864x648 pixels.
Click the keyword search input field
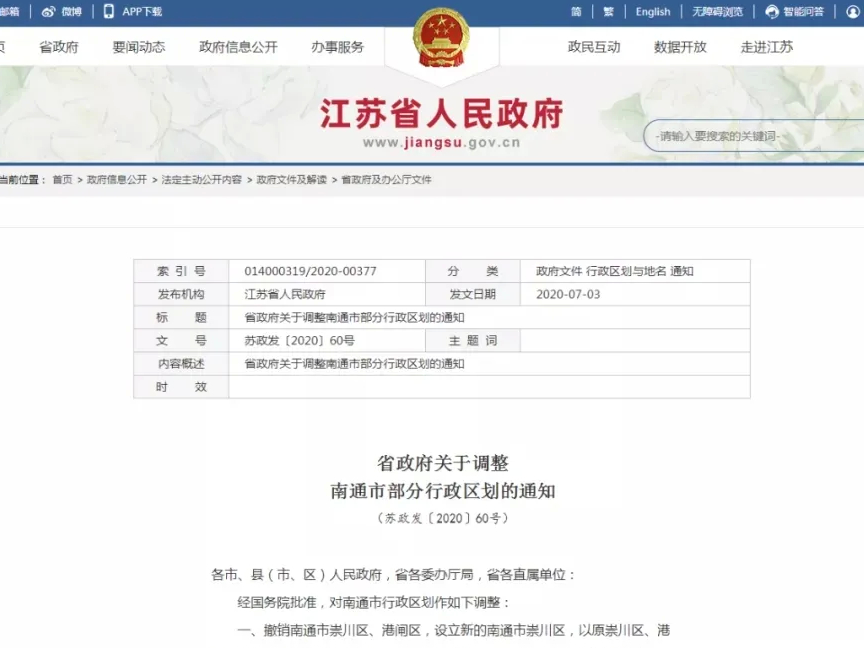(x=754, y=136)
